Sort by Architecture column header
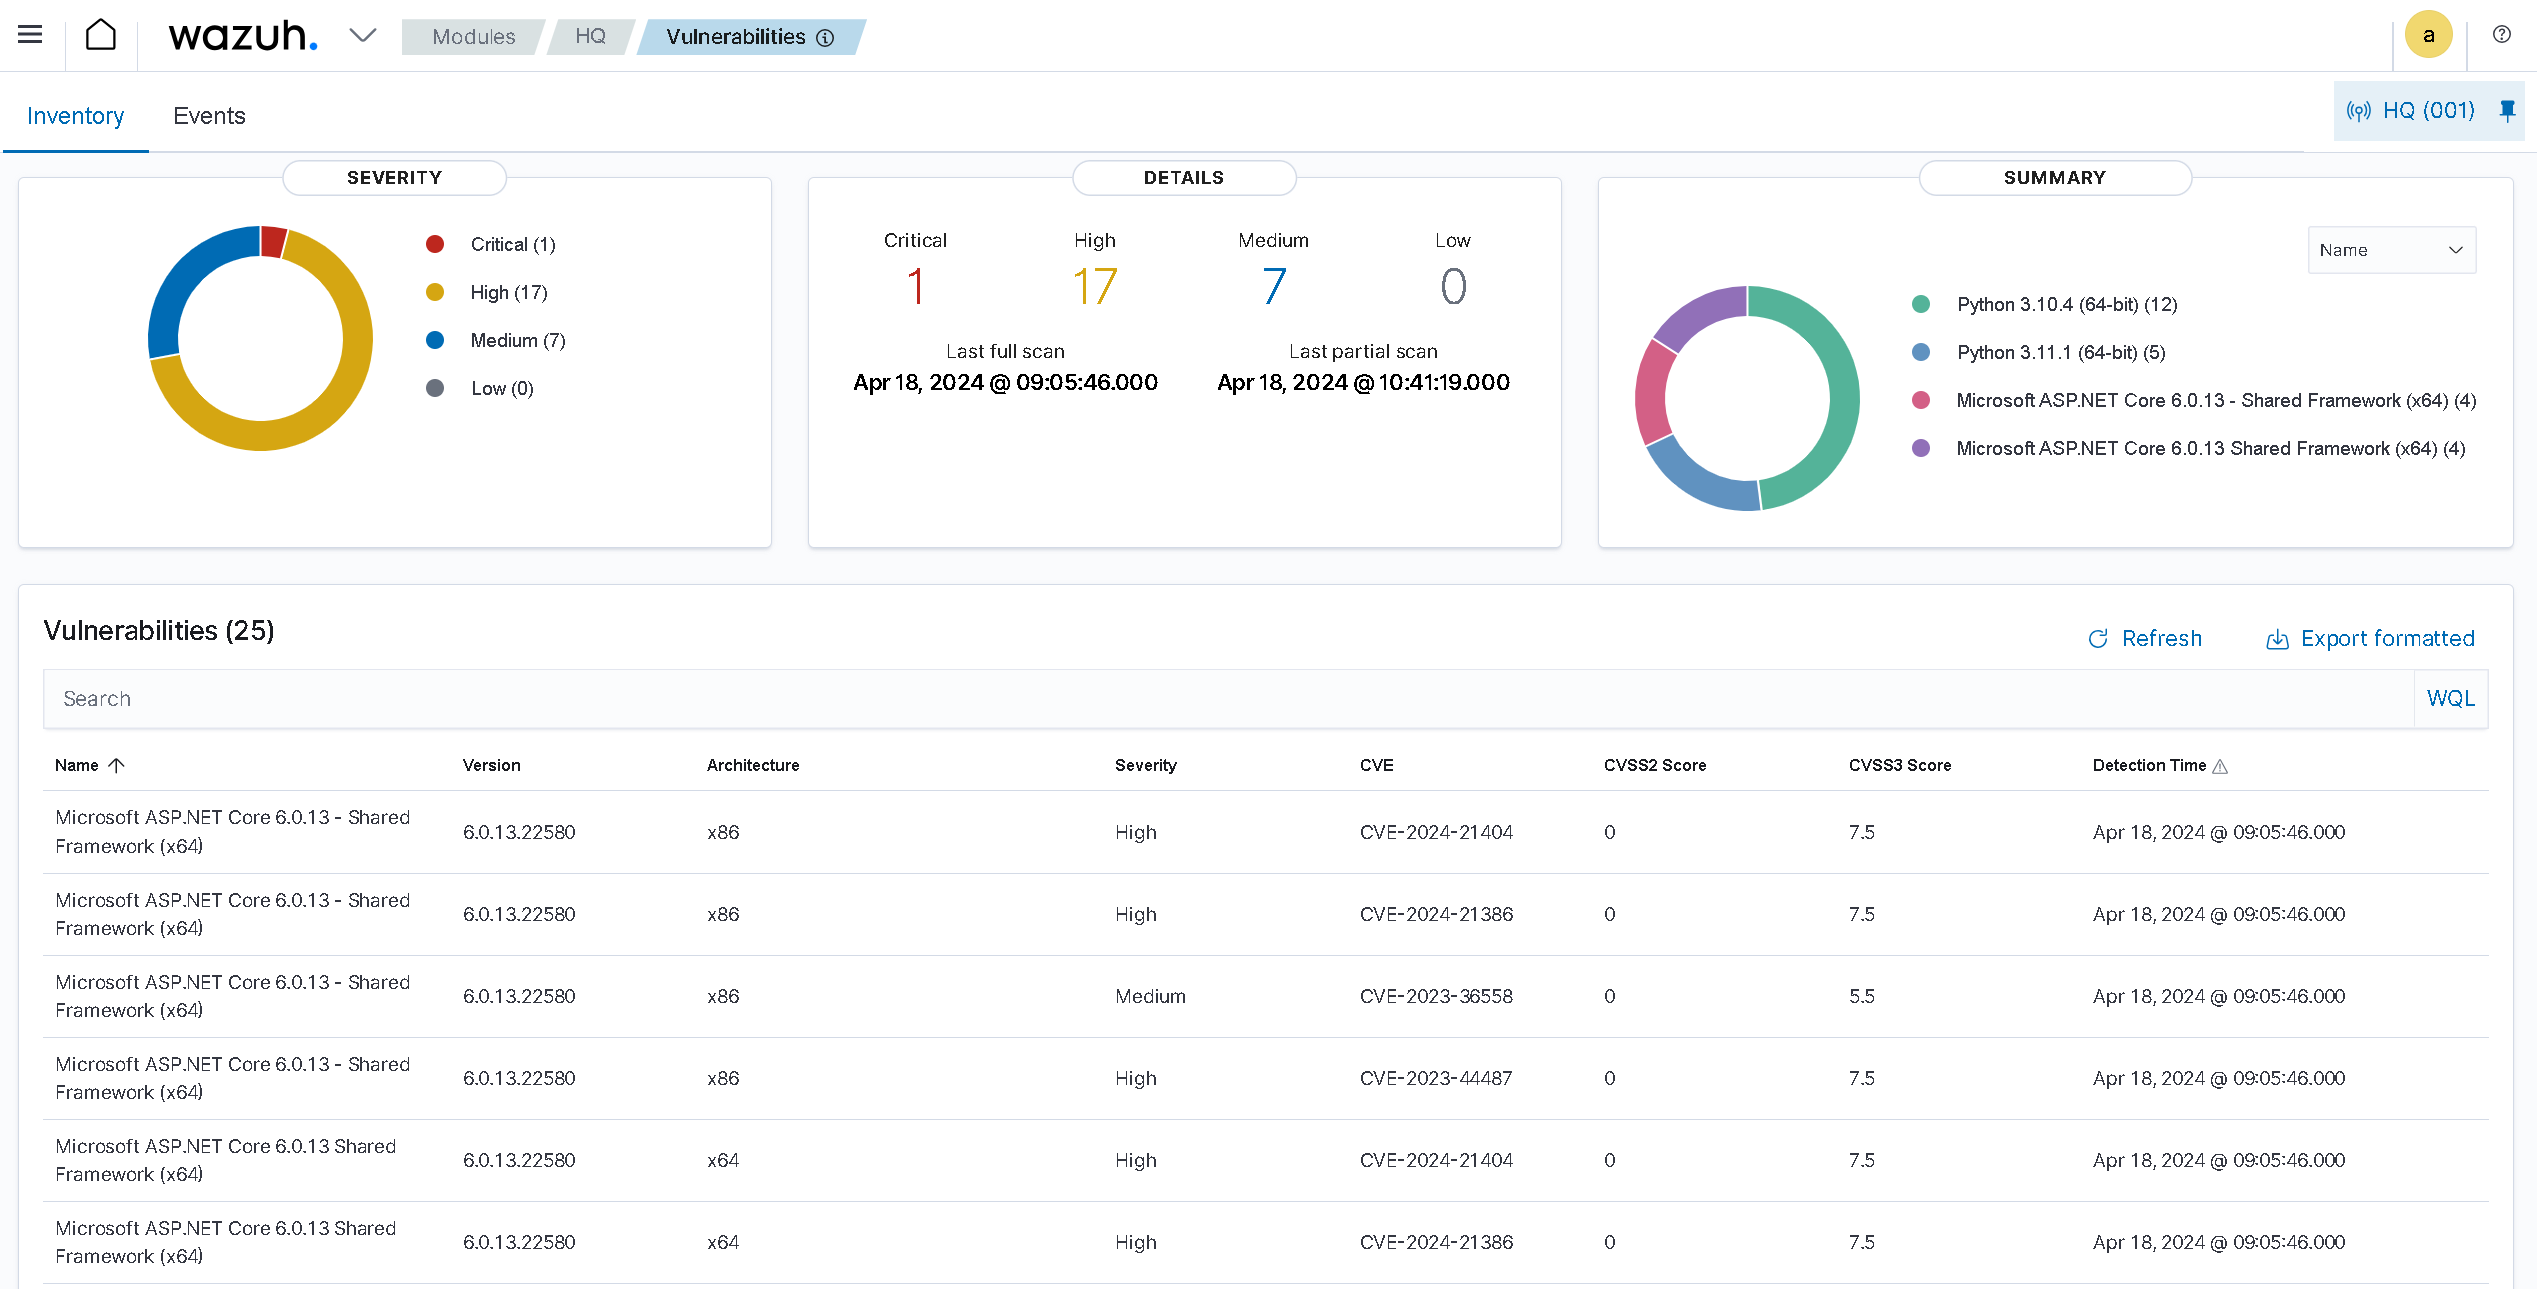This screenshot has width=2537, height=1289. (x=753, y=765)
